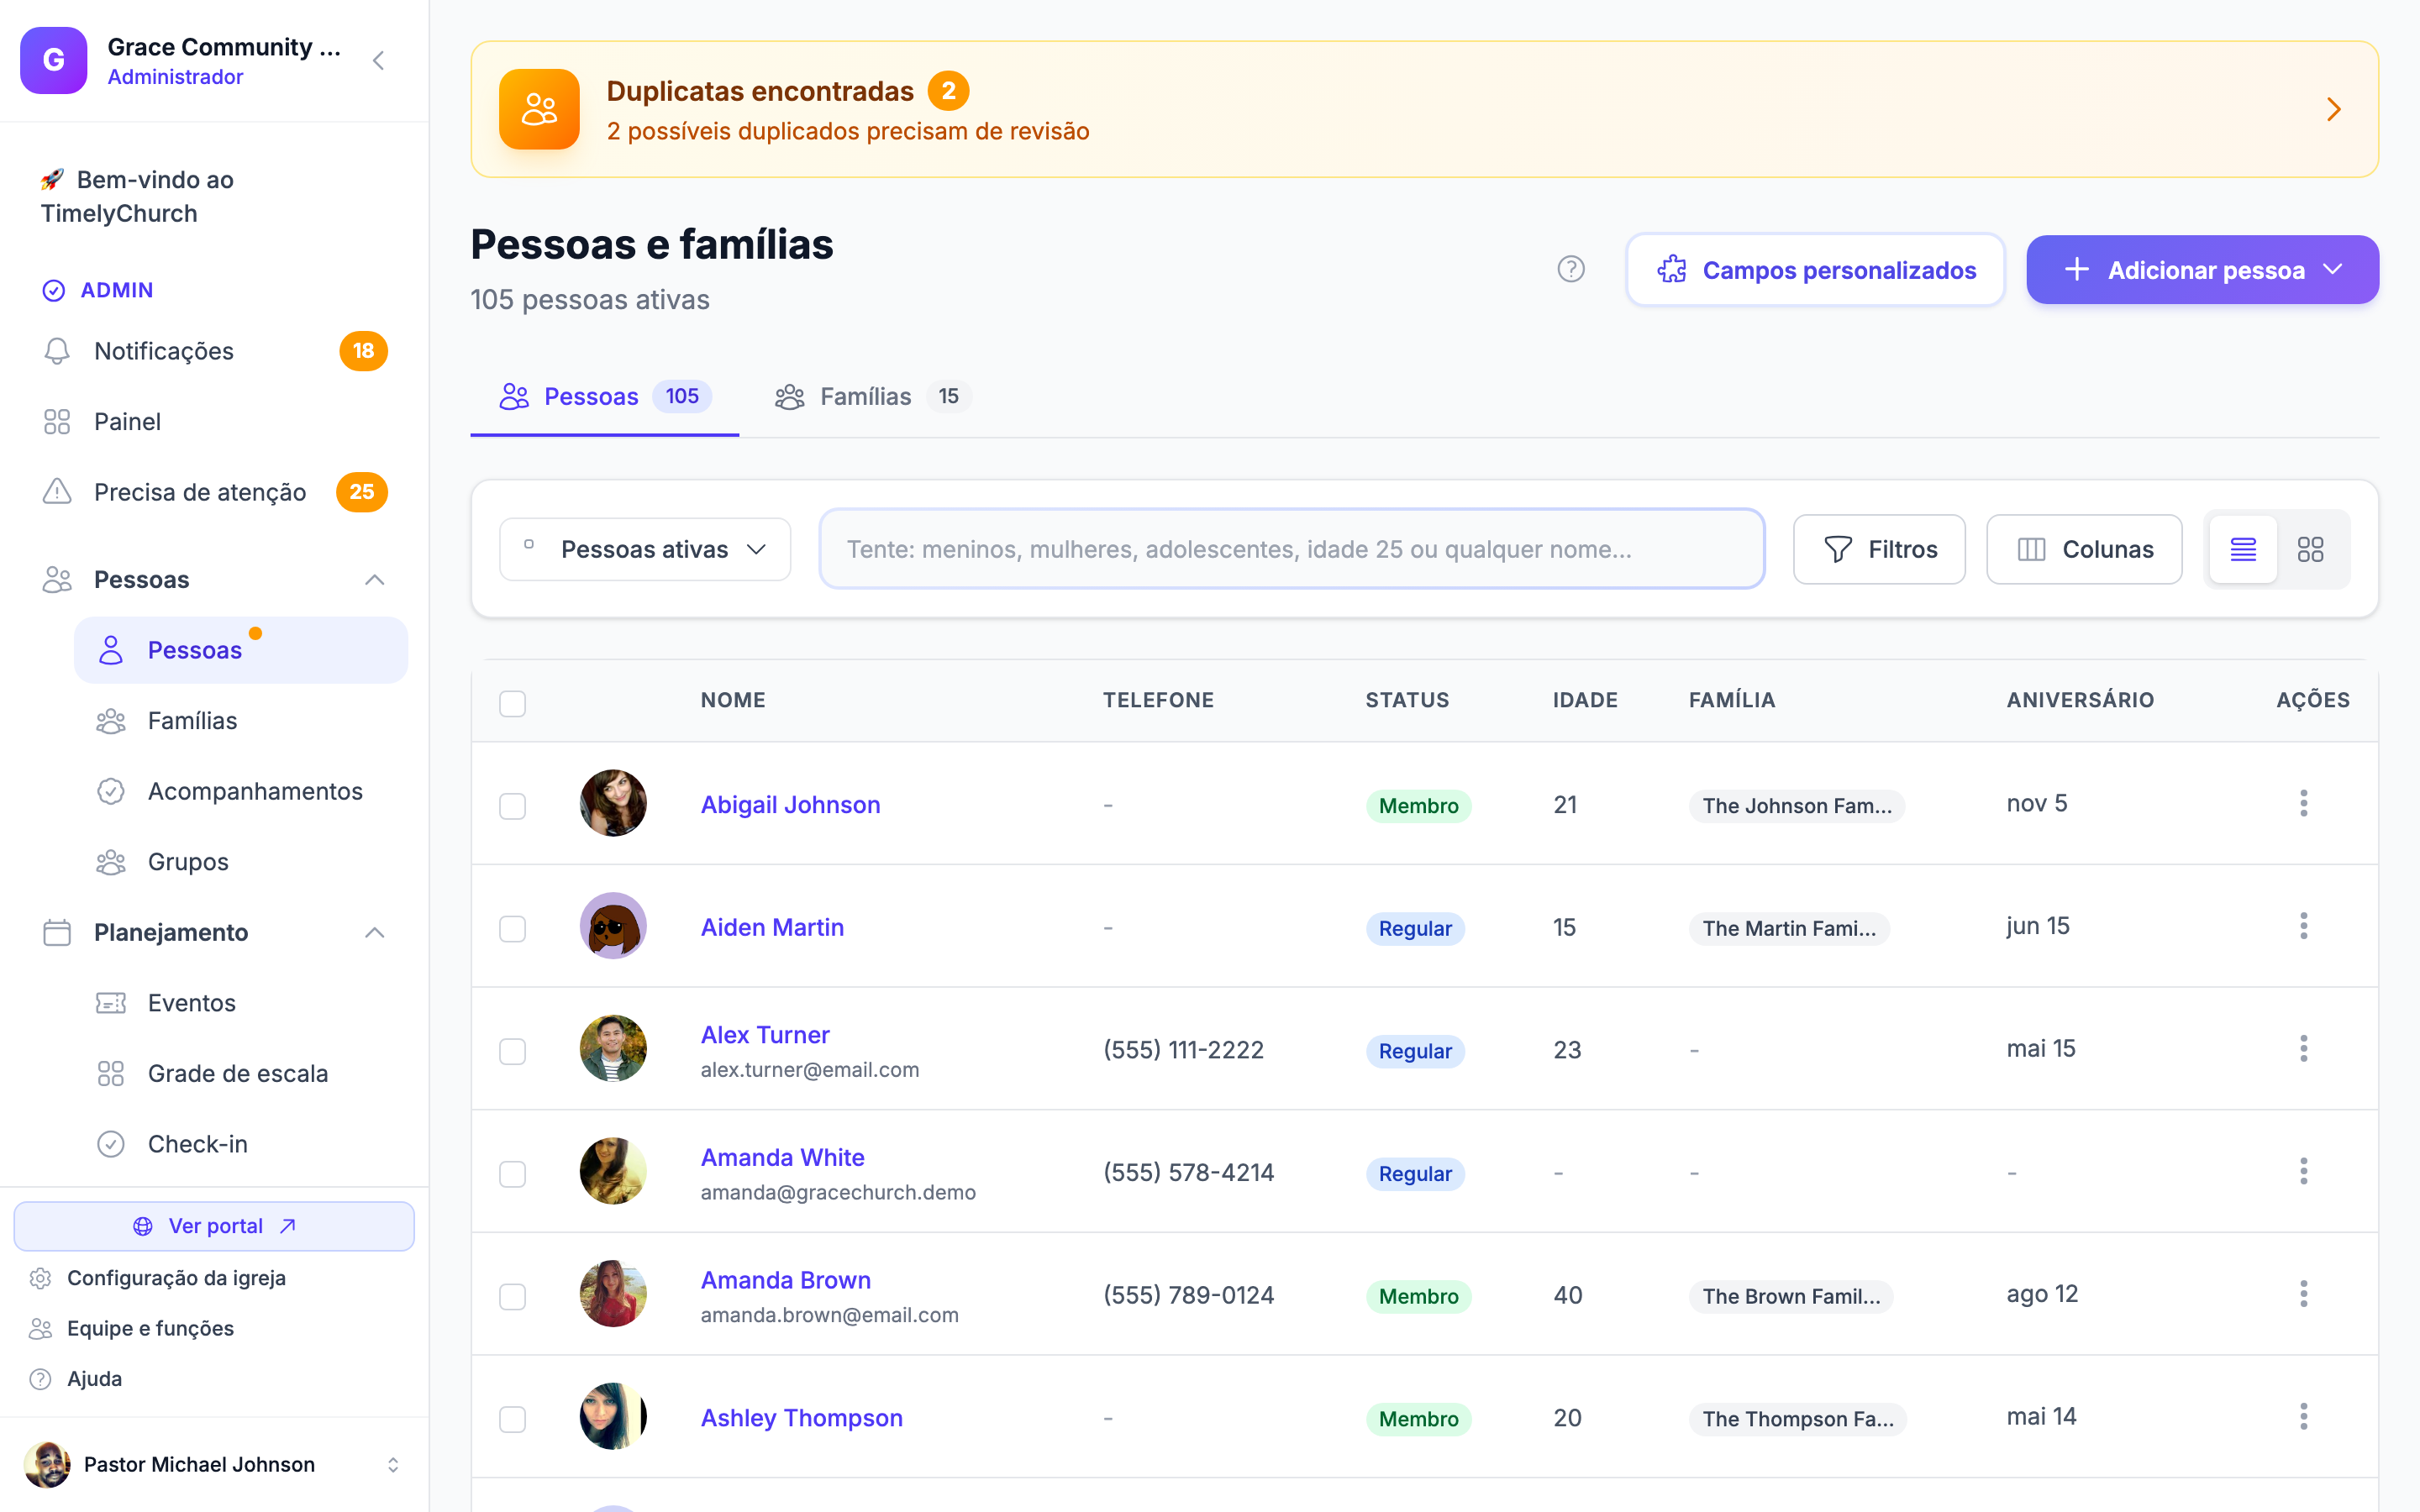Collapse the Pessoas sidebar section
The image size is (2420, 1512).
tap(375, 580)
